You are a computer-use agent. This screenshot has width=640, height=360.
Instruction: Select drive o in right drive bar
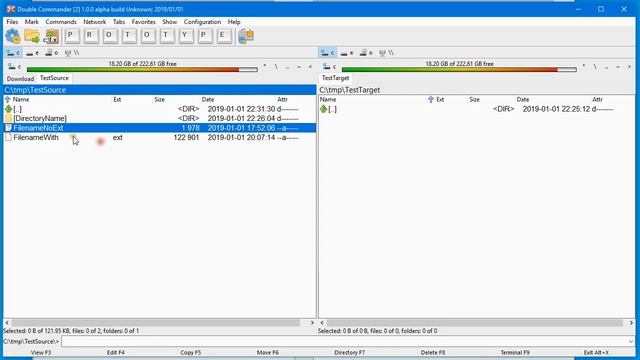pos(366,53)
